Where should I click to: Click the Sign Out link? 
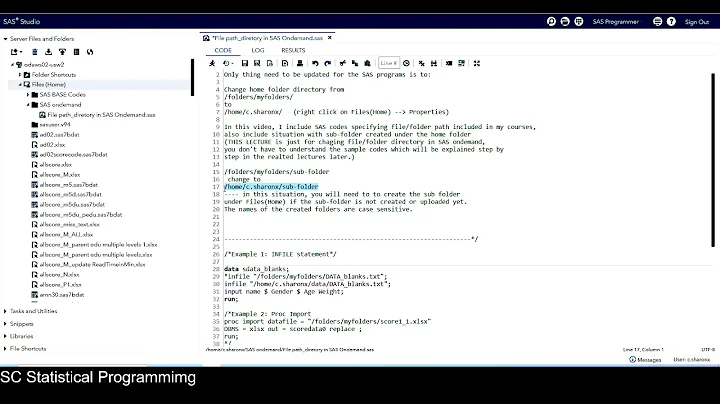(697, 22)
